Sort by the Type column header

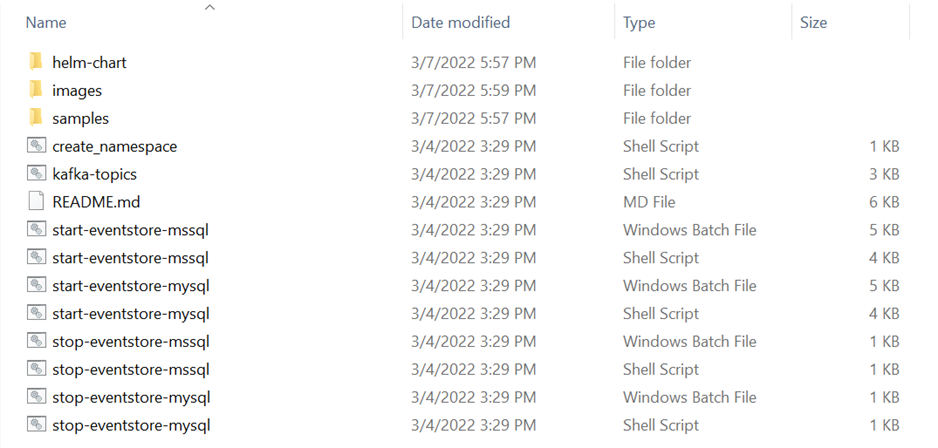click(639, 22)
